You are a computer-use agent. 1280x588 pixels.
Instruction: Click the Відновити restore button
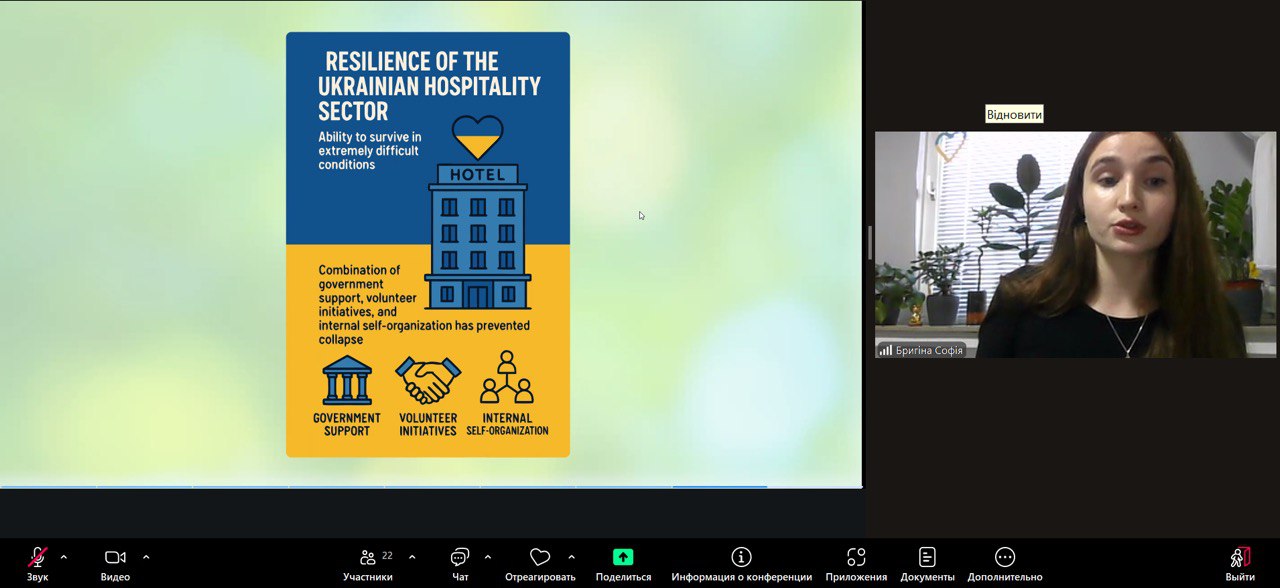1014,115
